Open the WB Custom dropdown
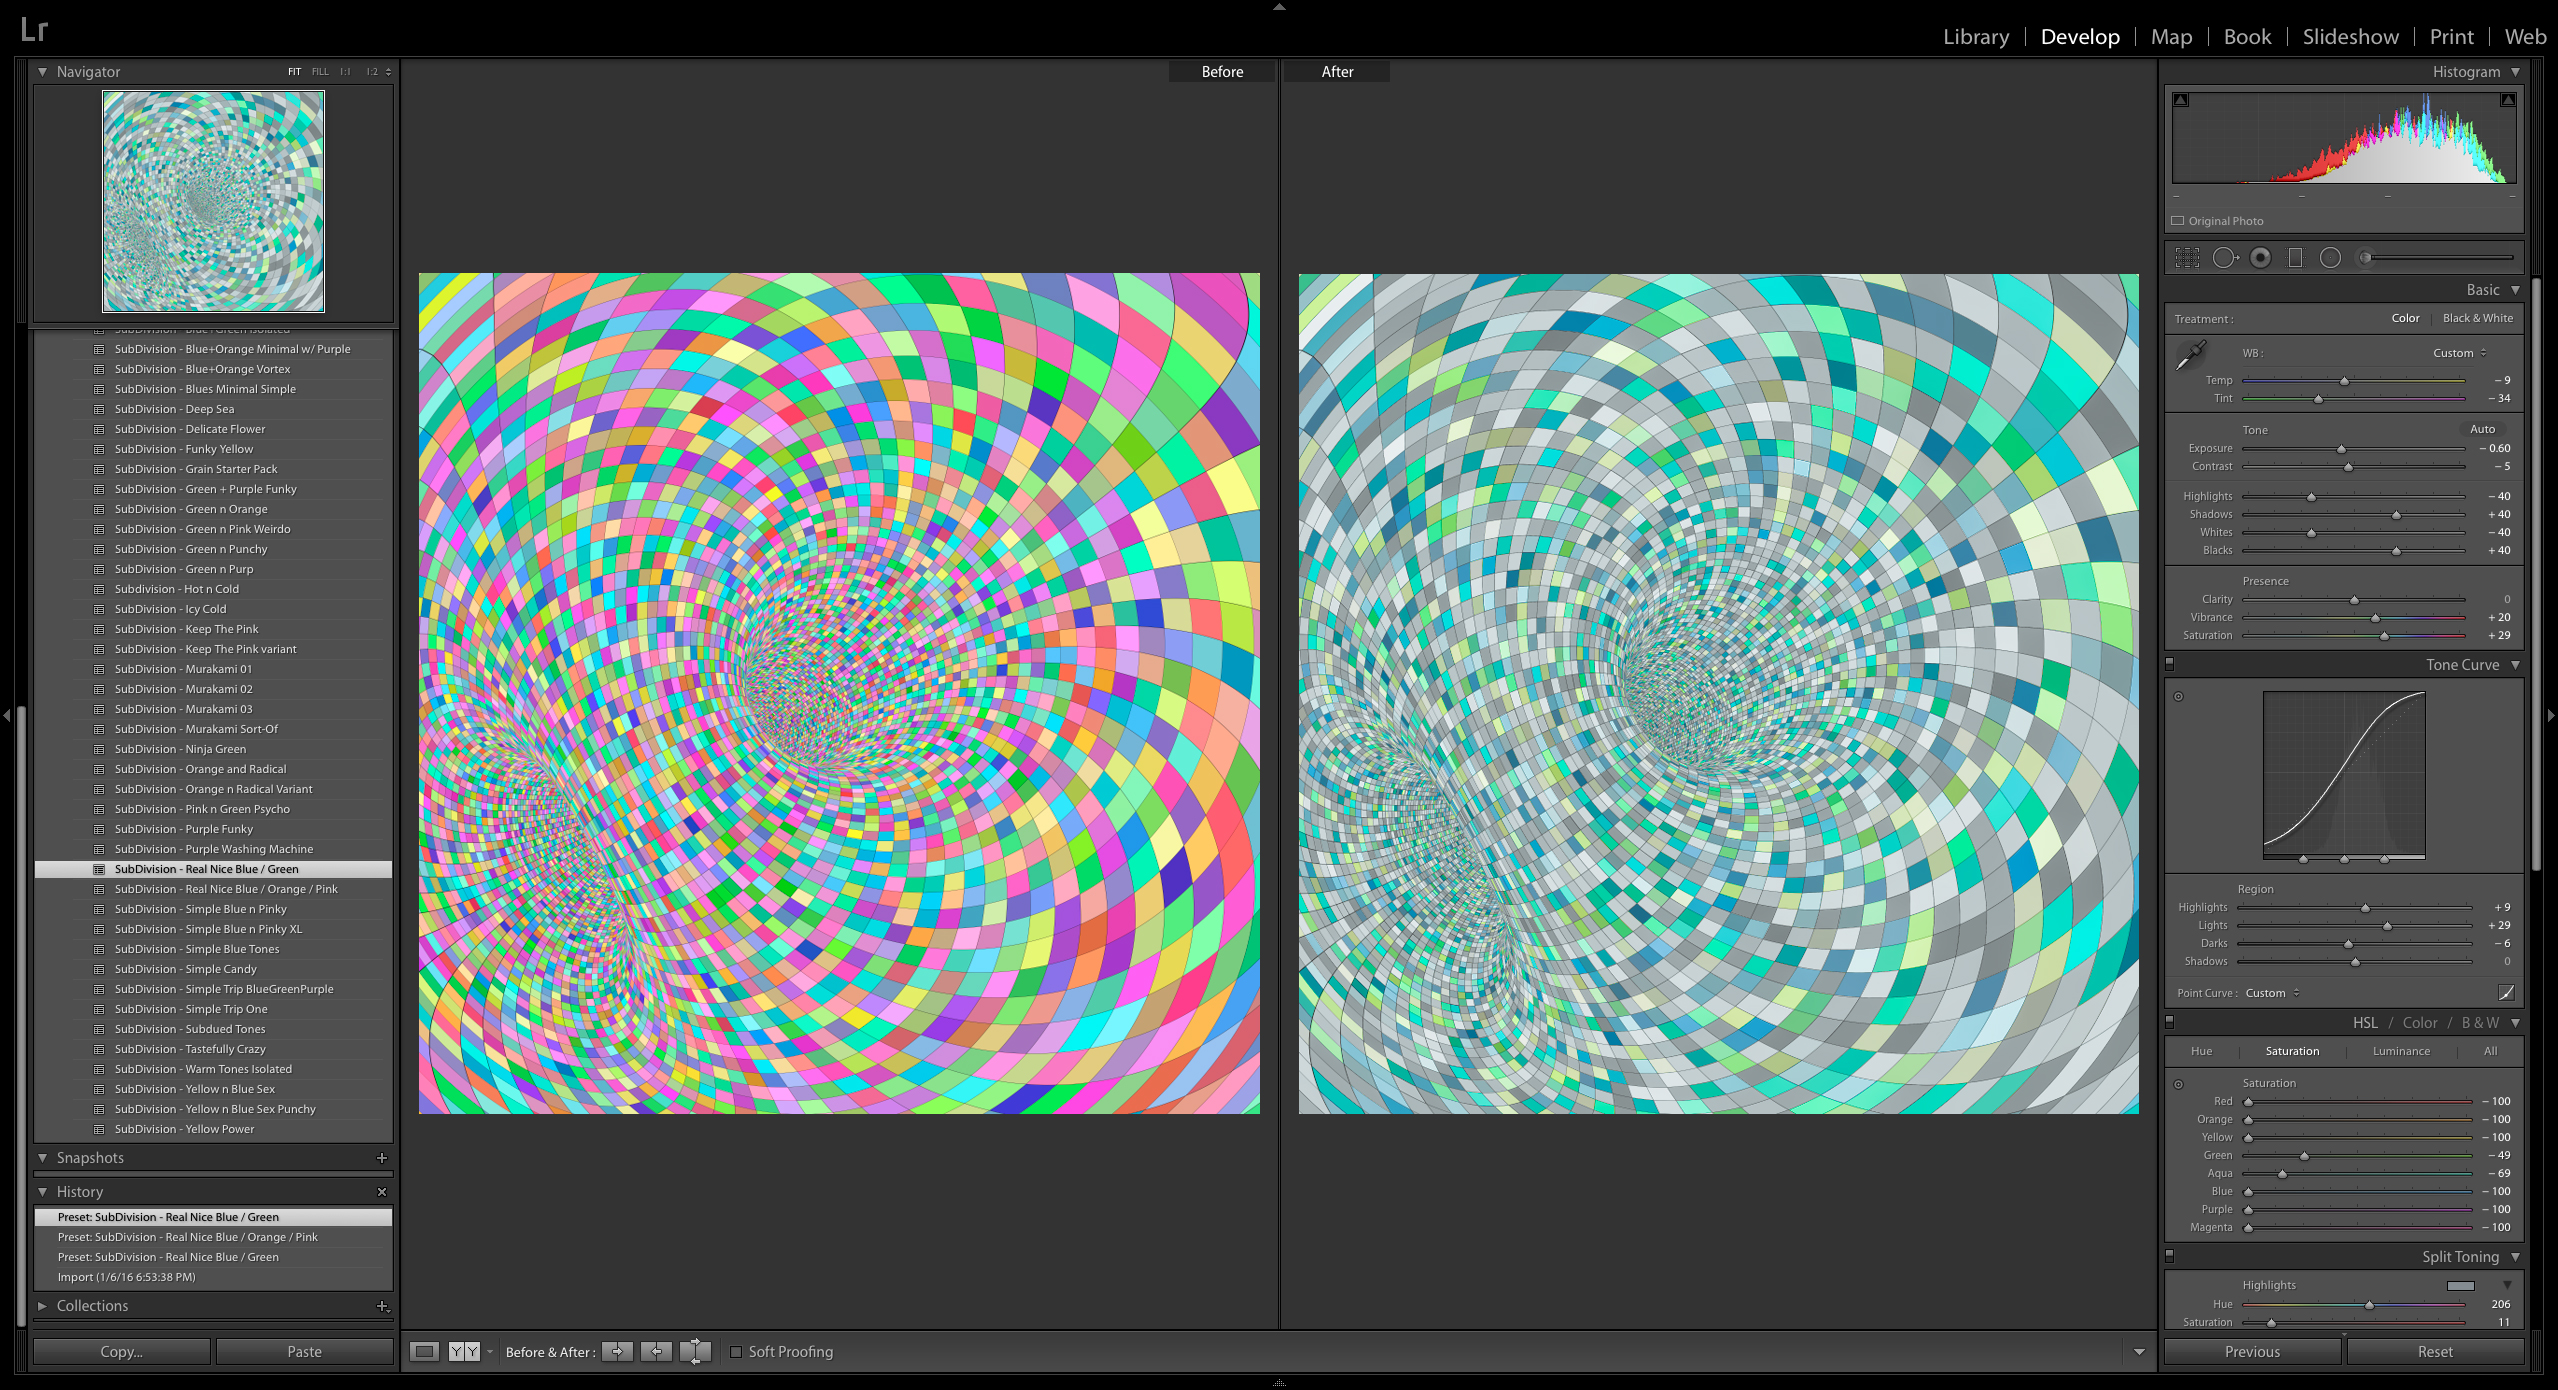The image size is (2558, 1390). [x=2459, y=353]
